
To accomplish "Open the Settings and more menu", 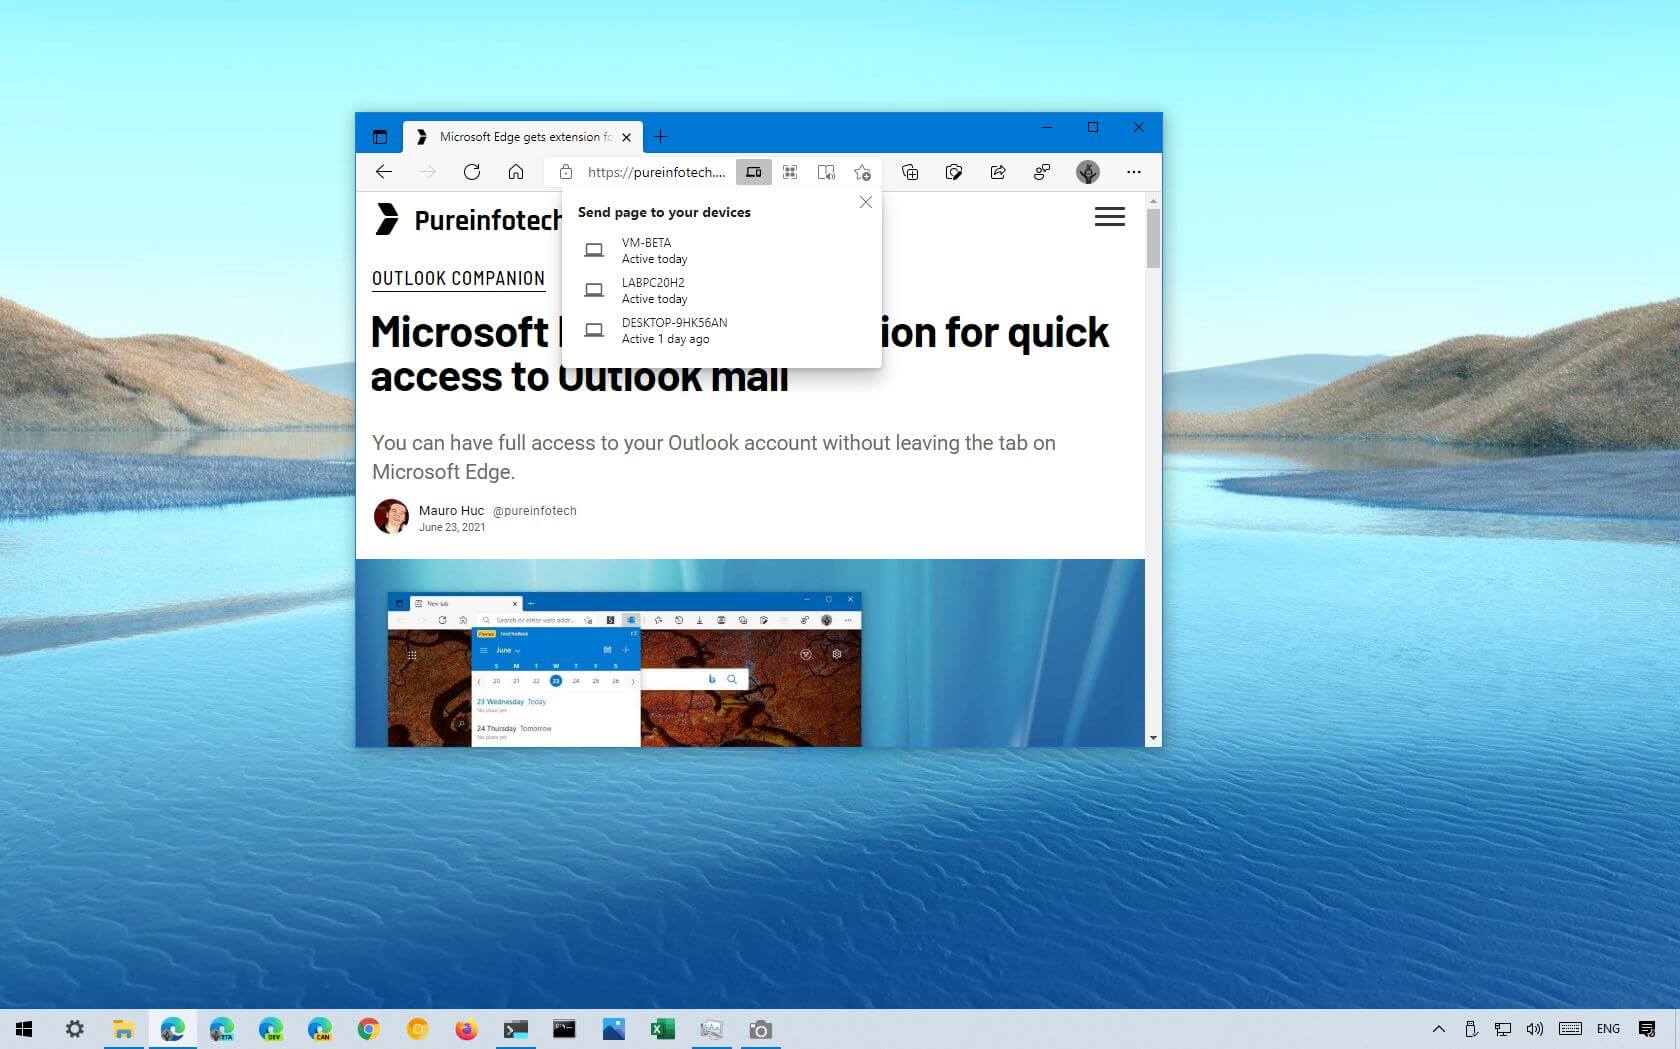I will [x=1133, y=172].
